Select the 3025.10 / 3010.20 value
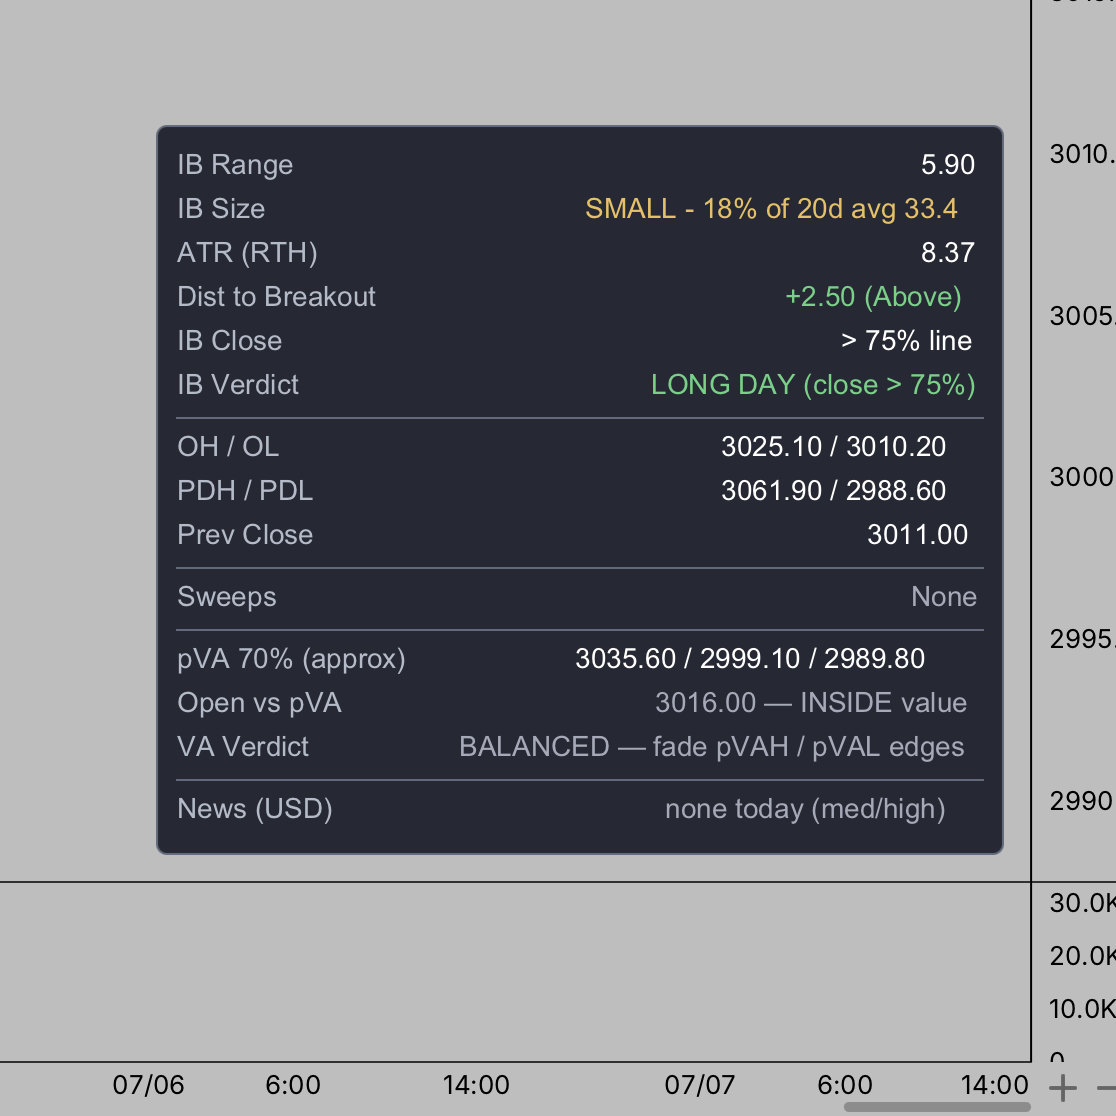The image size is (1116, 1116). point(833,447)
